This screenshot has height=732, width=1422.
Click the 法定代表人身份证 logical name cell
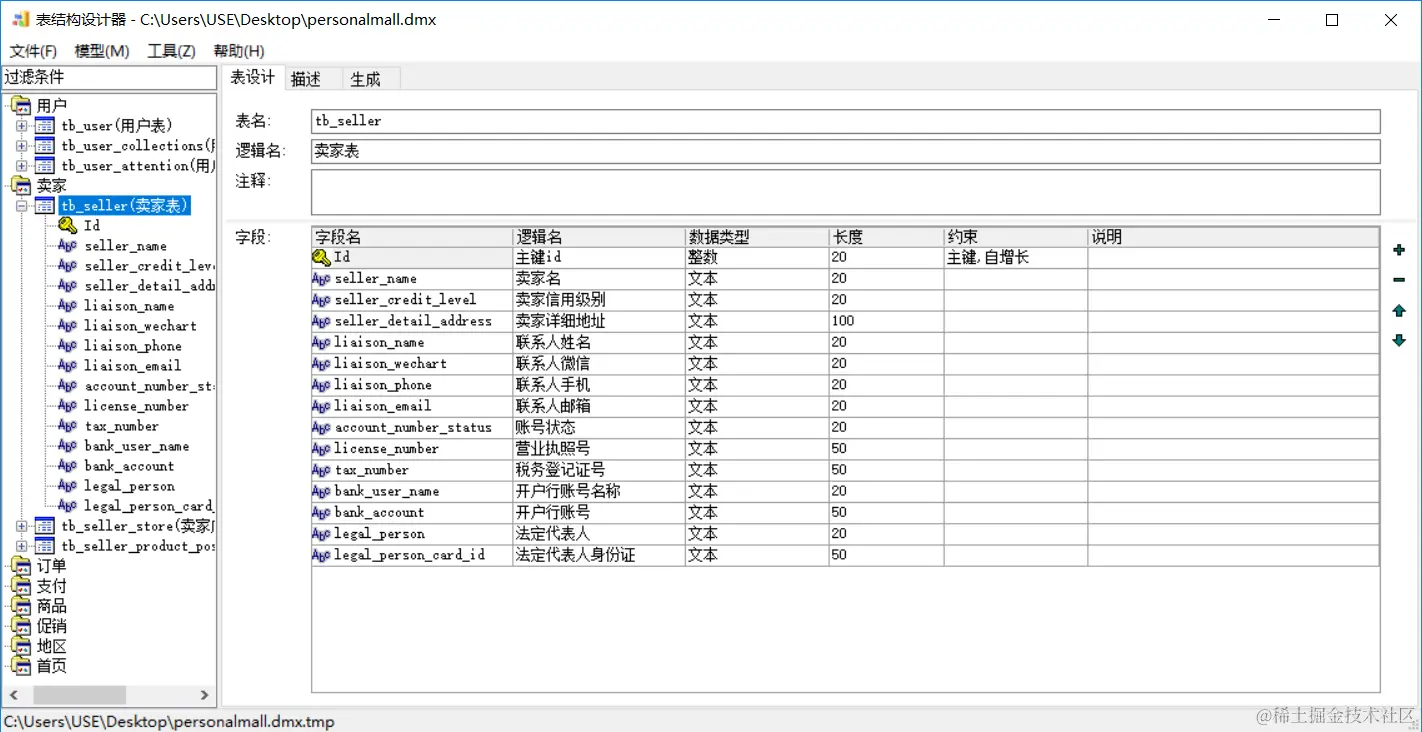pos(599,555)
